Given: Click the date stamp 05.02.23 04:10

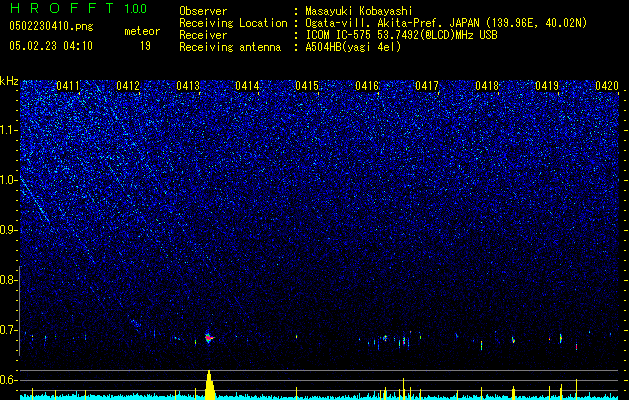Looking at the screenshot, I should [x=51, y=46].
